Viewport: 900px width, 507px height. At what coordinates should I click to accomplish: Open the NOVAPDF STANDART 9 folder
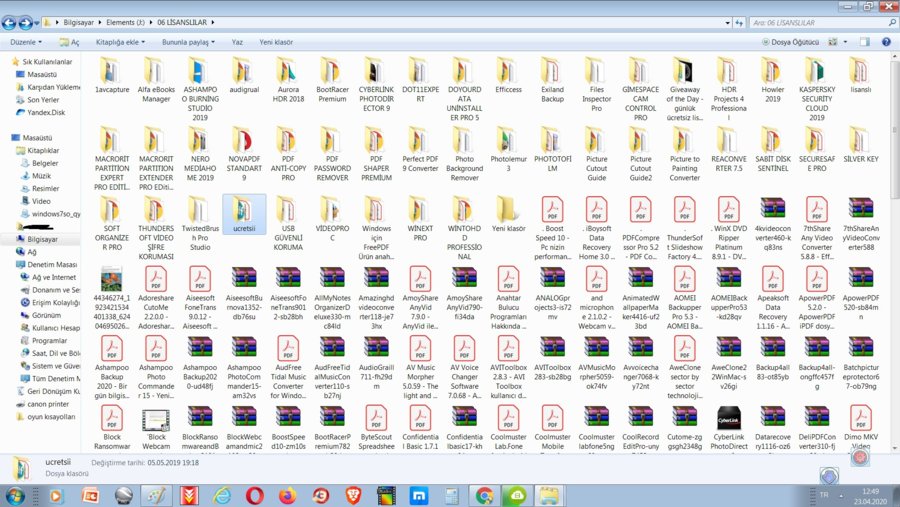[x=244, y=154]
